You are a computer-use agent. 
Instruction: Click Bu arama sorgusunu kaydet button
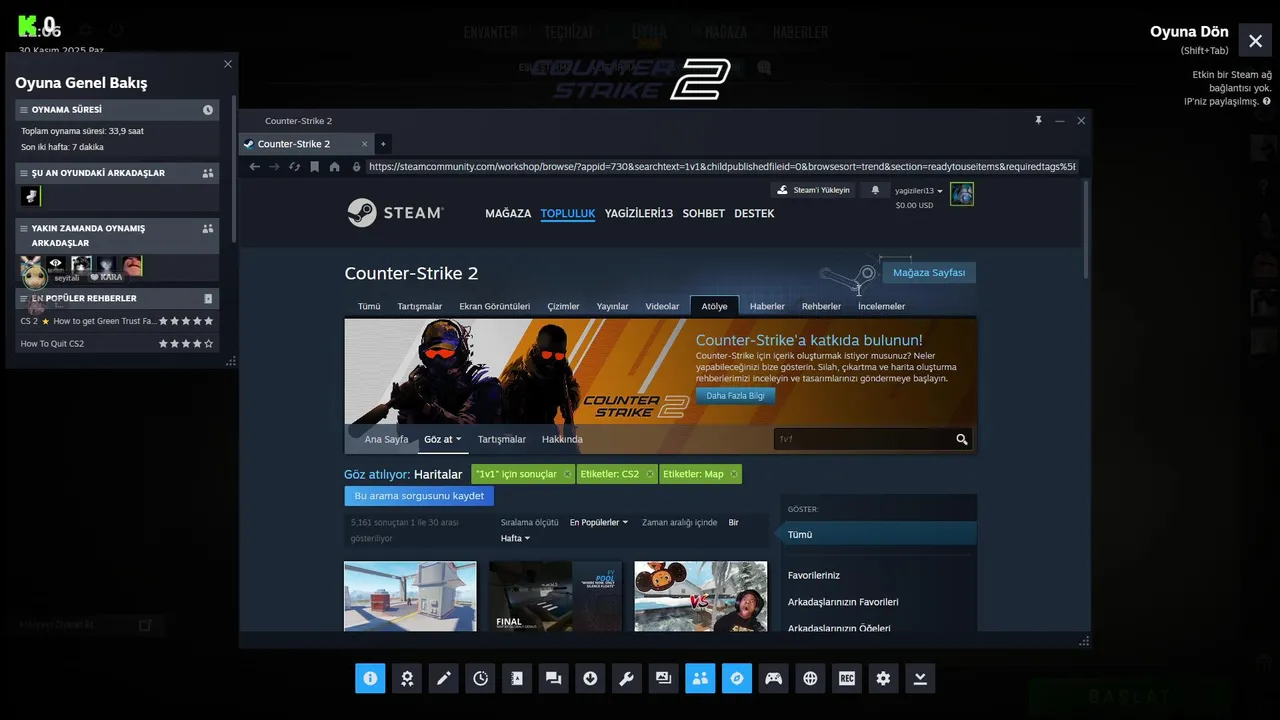pyautogui.click(x=419, y=496)
